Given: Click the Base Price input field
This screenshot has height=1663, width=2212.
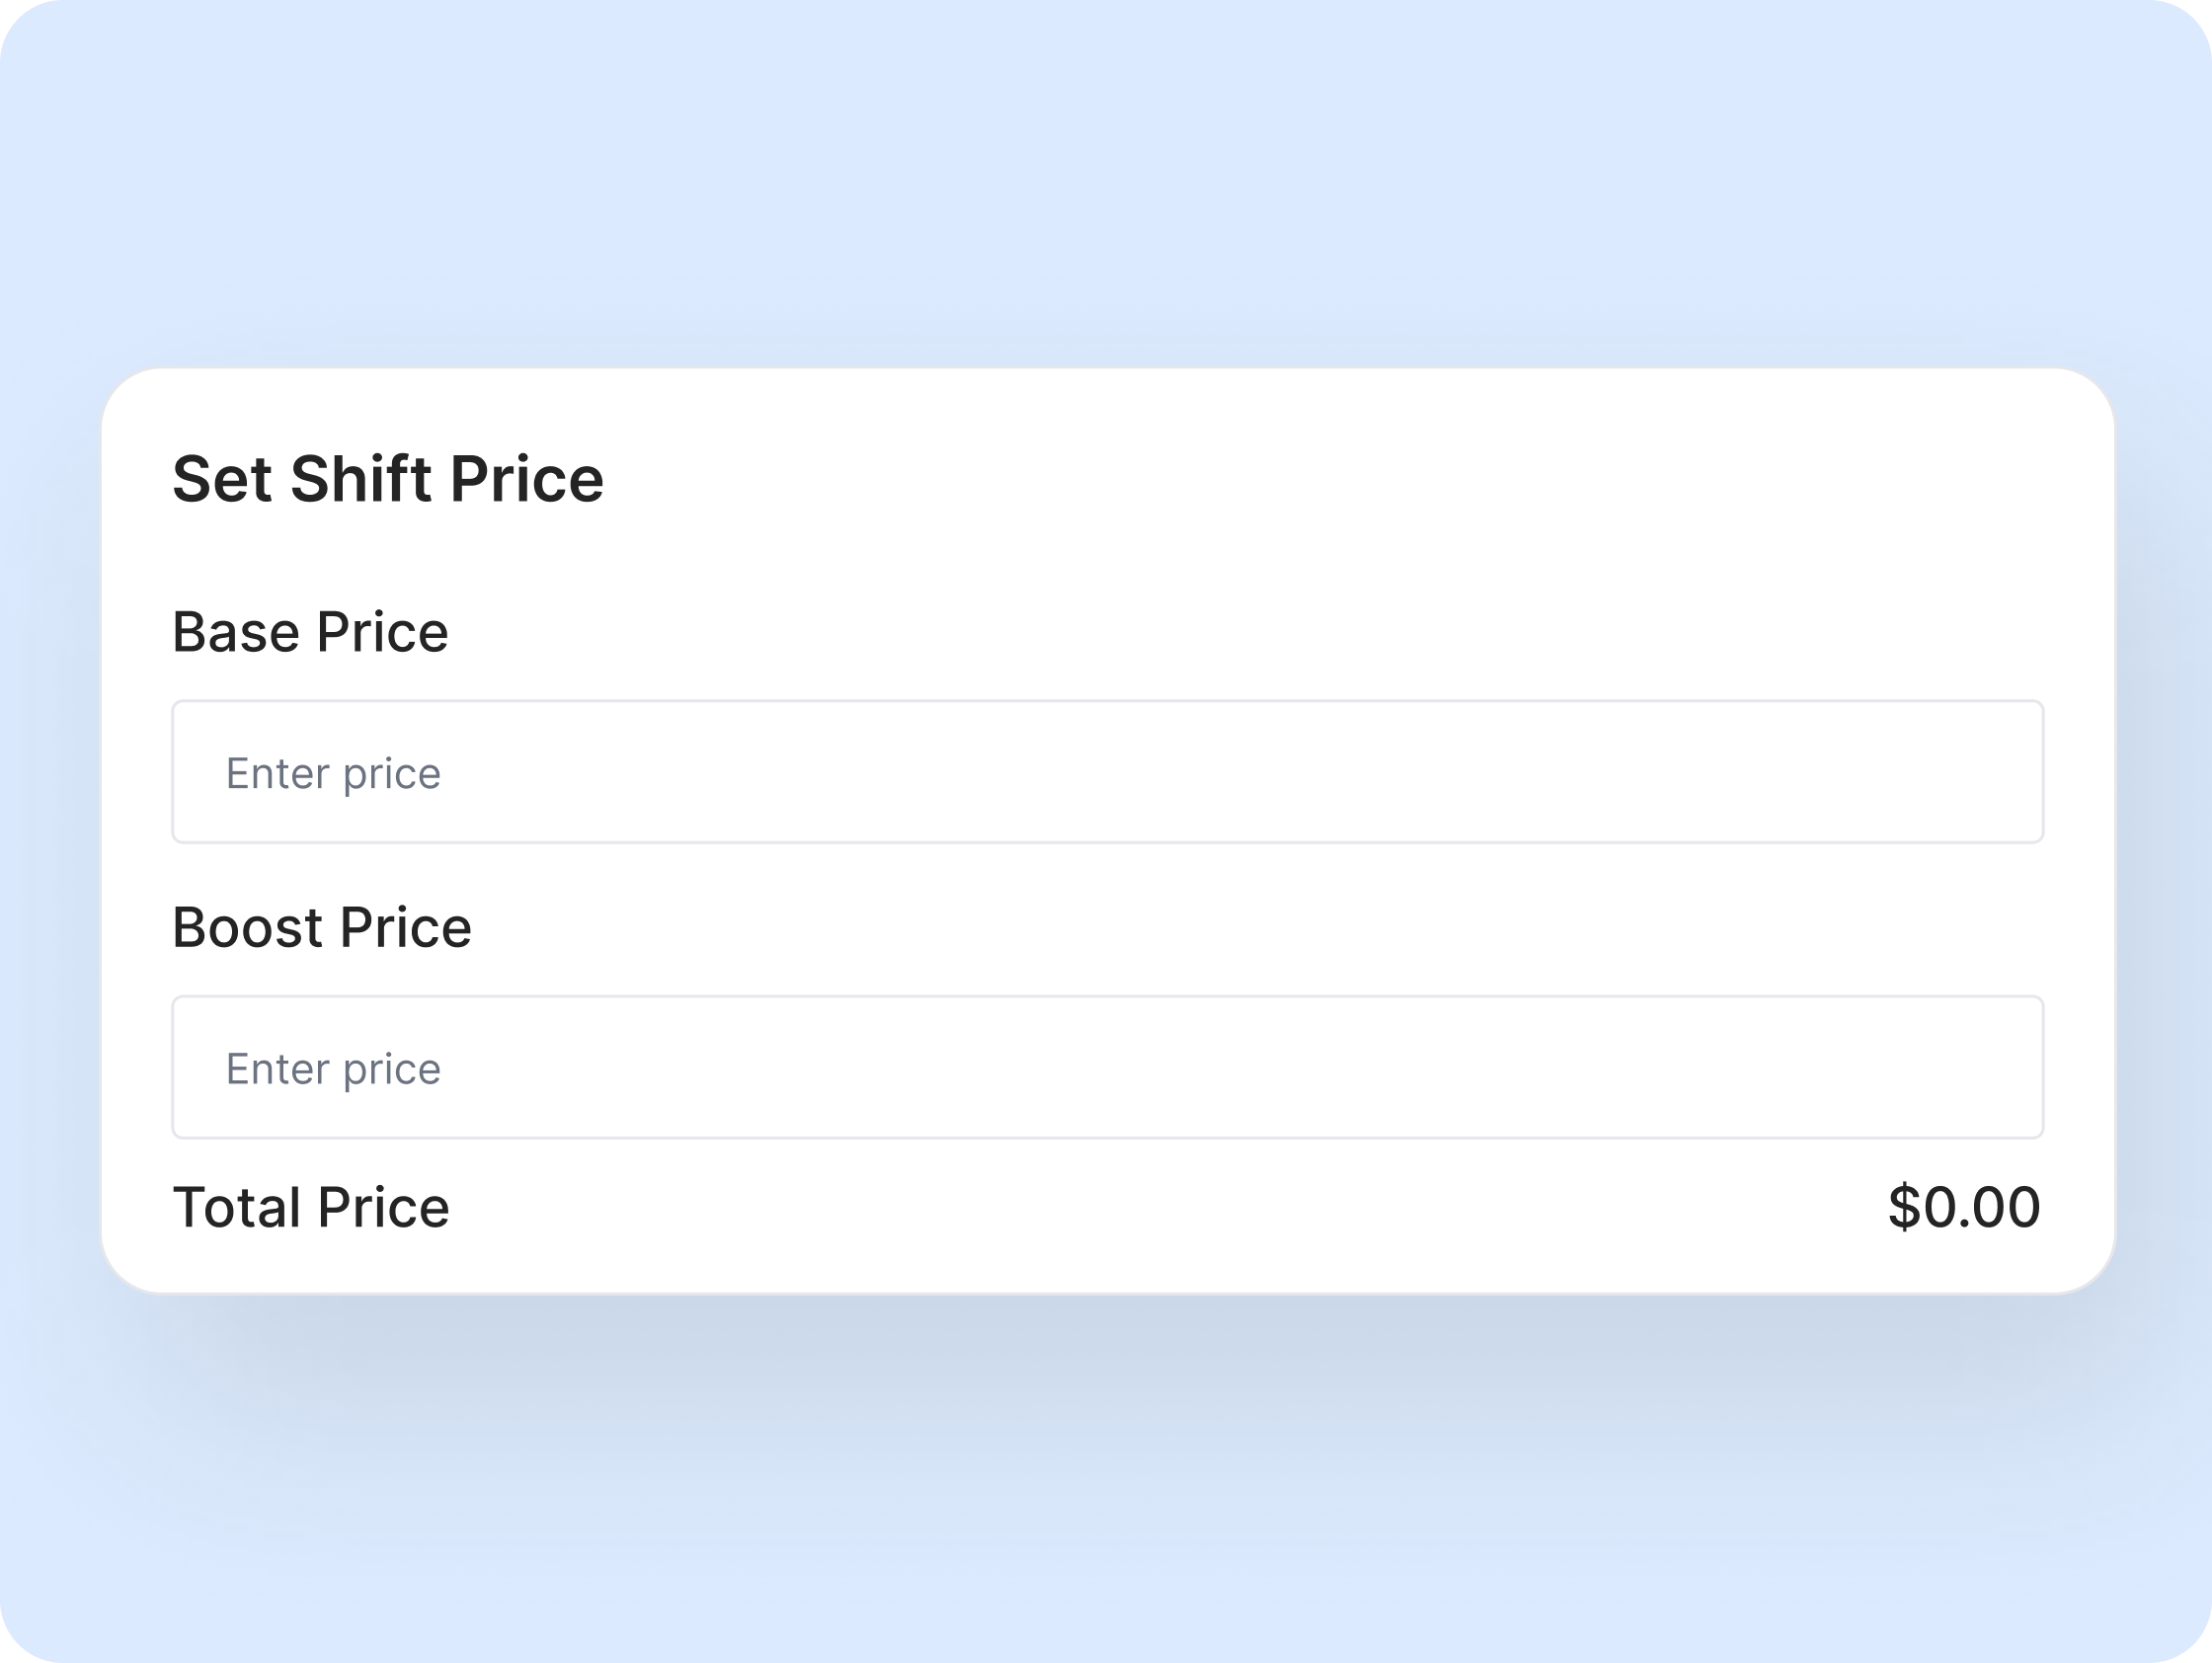Looking at the screenshot, I should [1107, 772].
